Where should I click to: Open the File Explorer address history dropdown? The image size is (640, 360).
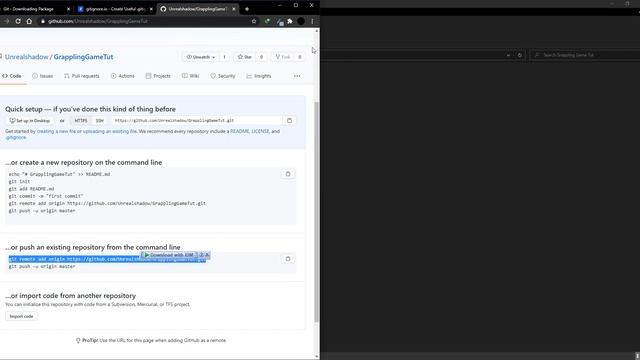coord(508,55)
